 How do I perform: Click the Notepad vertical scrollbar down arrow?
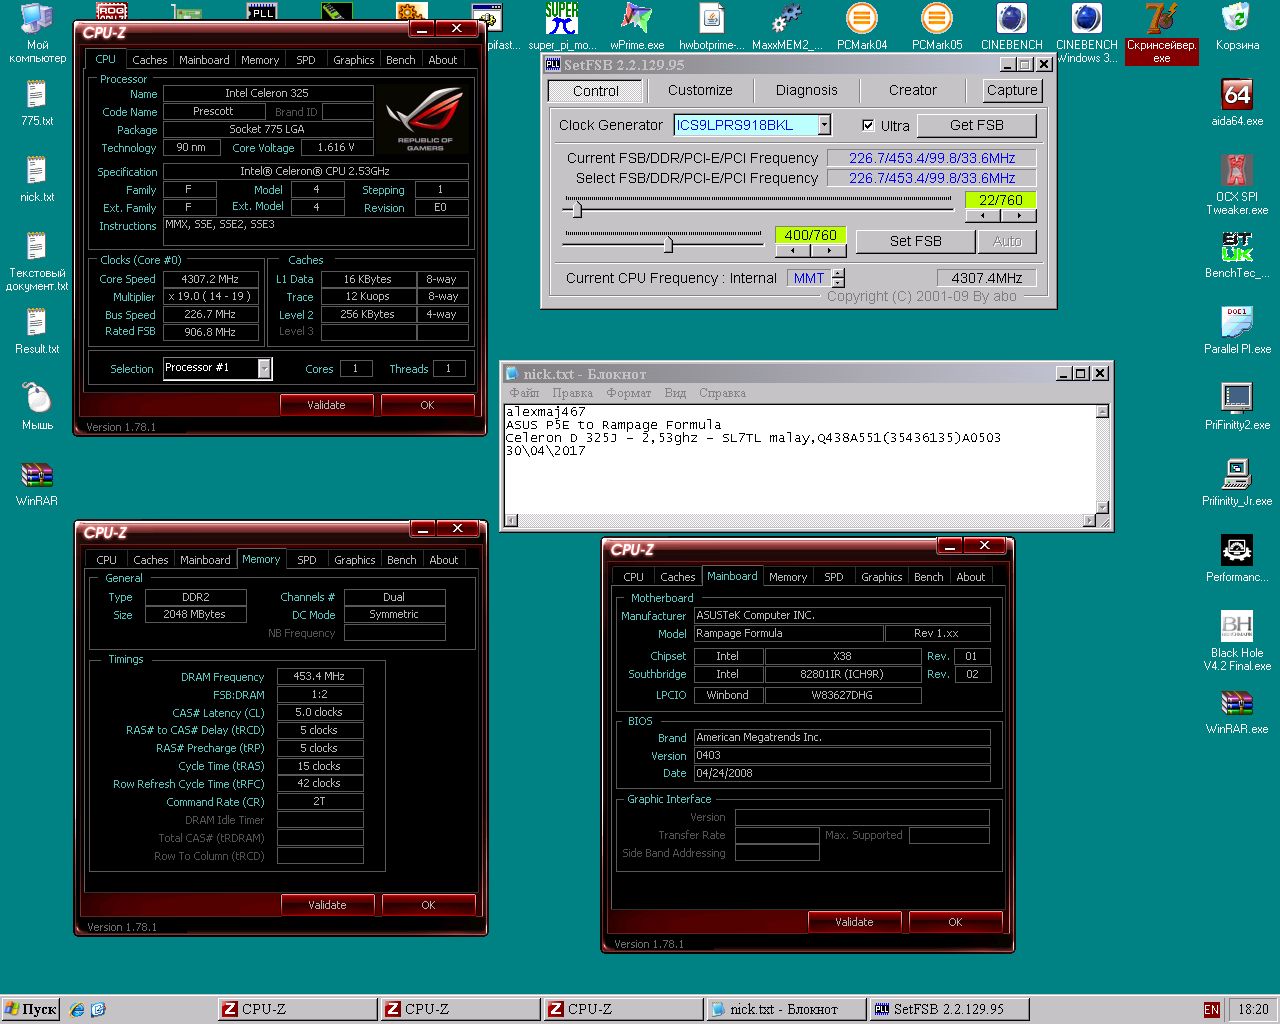coord(1102,507)
